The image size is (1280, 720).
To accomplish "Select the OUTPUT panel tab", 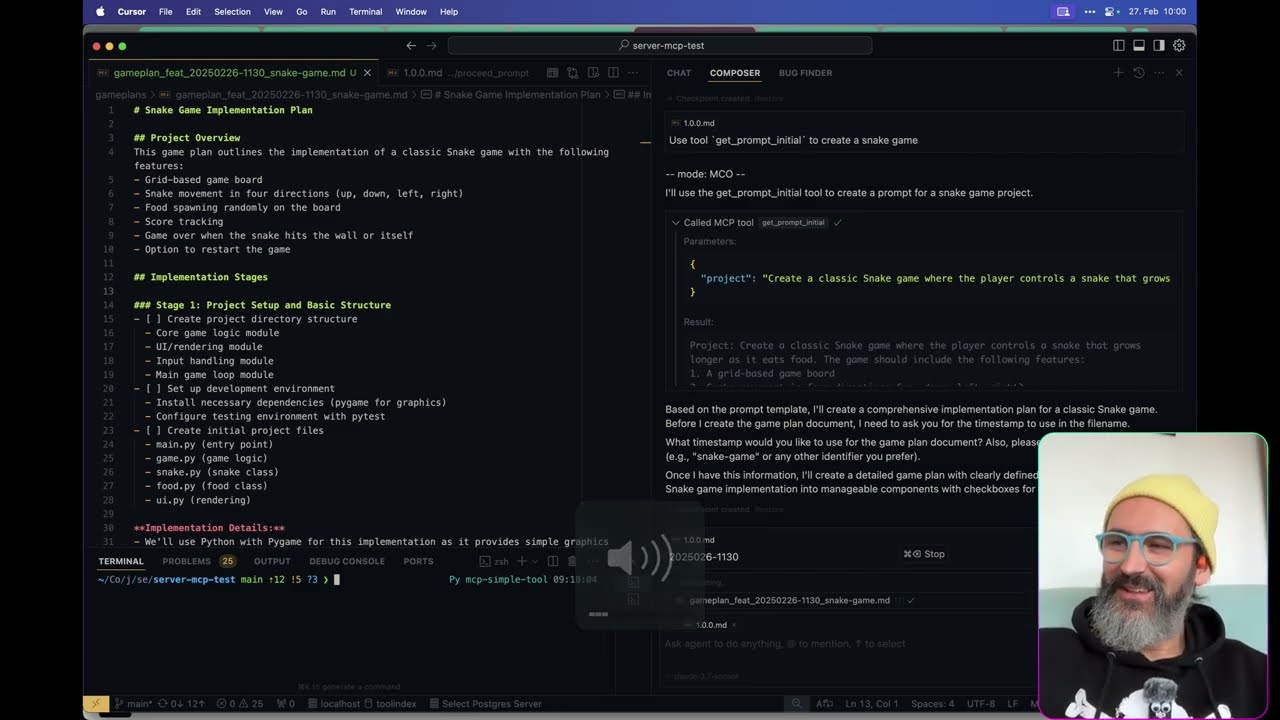I will coord(272,562).
